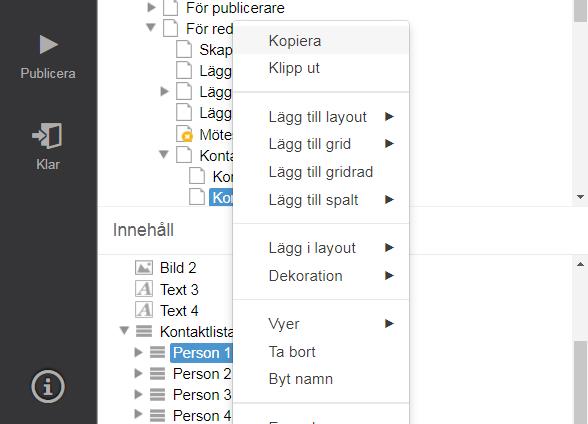Screen dimensions: 588x424
Task: Click the Skap page icon
Action: coord(184,49)
